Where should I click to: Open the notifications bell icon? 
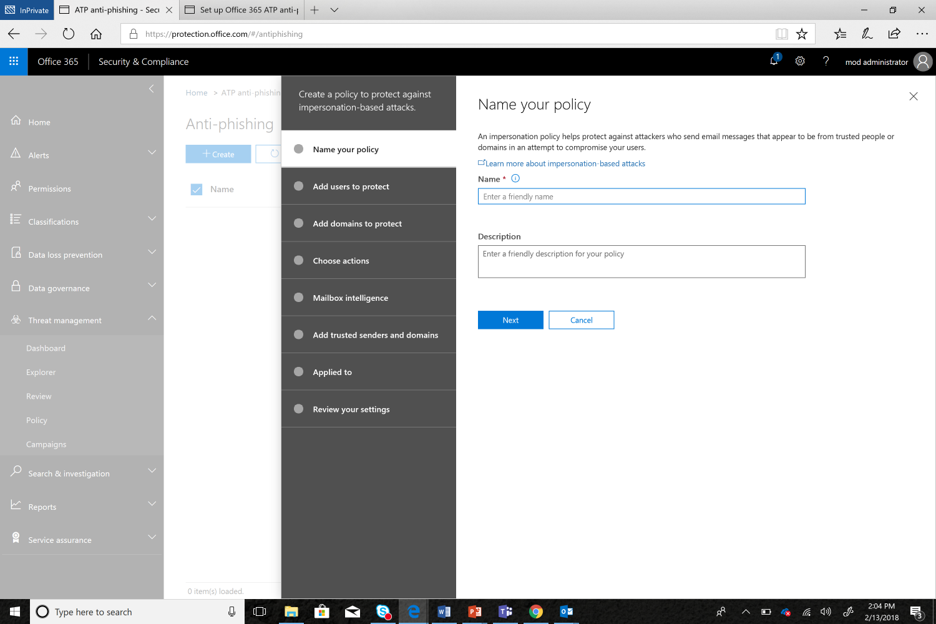click(774, 61)
